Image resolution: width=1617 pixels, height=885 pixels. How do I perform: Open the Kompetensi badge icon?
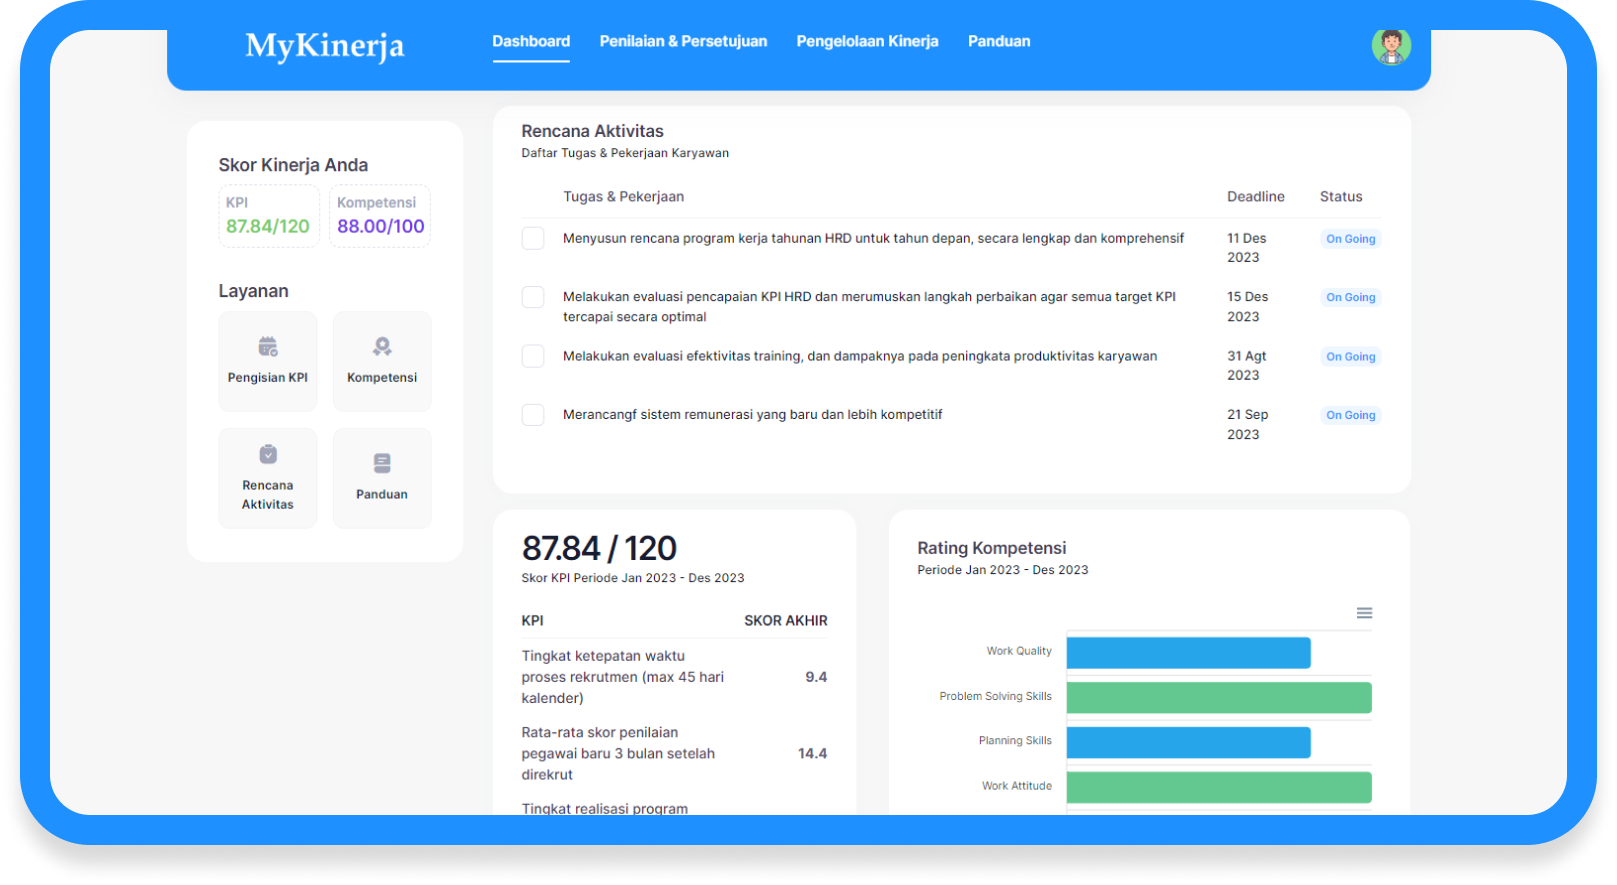(382, 347)
